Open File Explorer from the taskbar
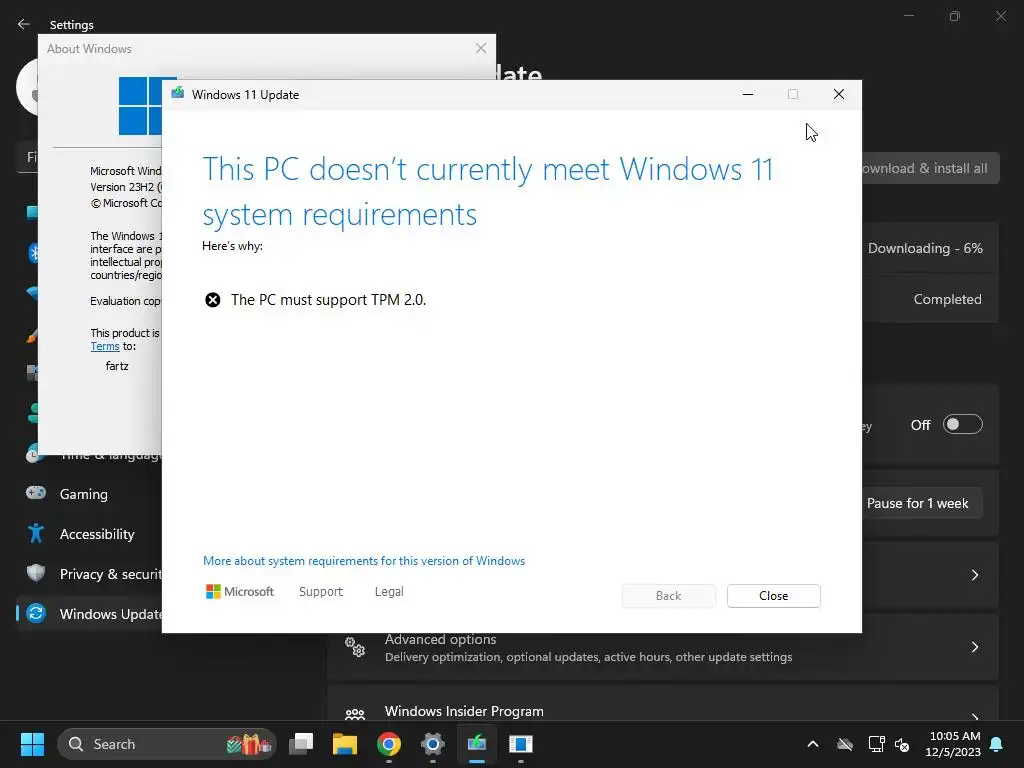Image resolution: width=1024 pixels, height=768 pixels. click(x=345, y=744)
